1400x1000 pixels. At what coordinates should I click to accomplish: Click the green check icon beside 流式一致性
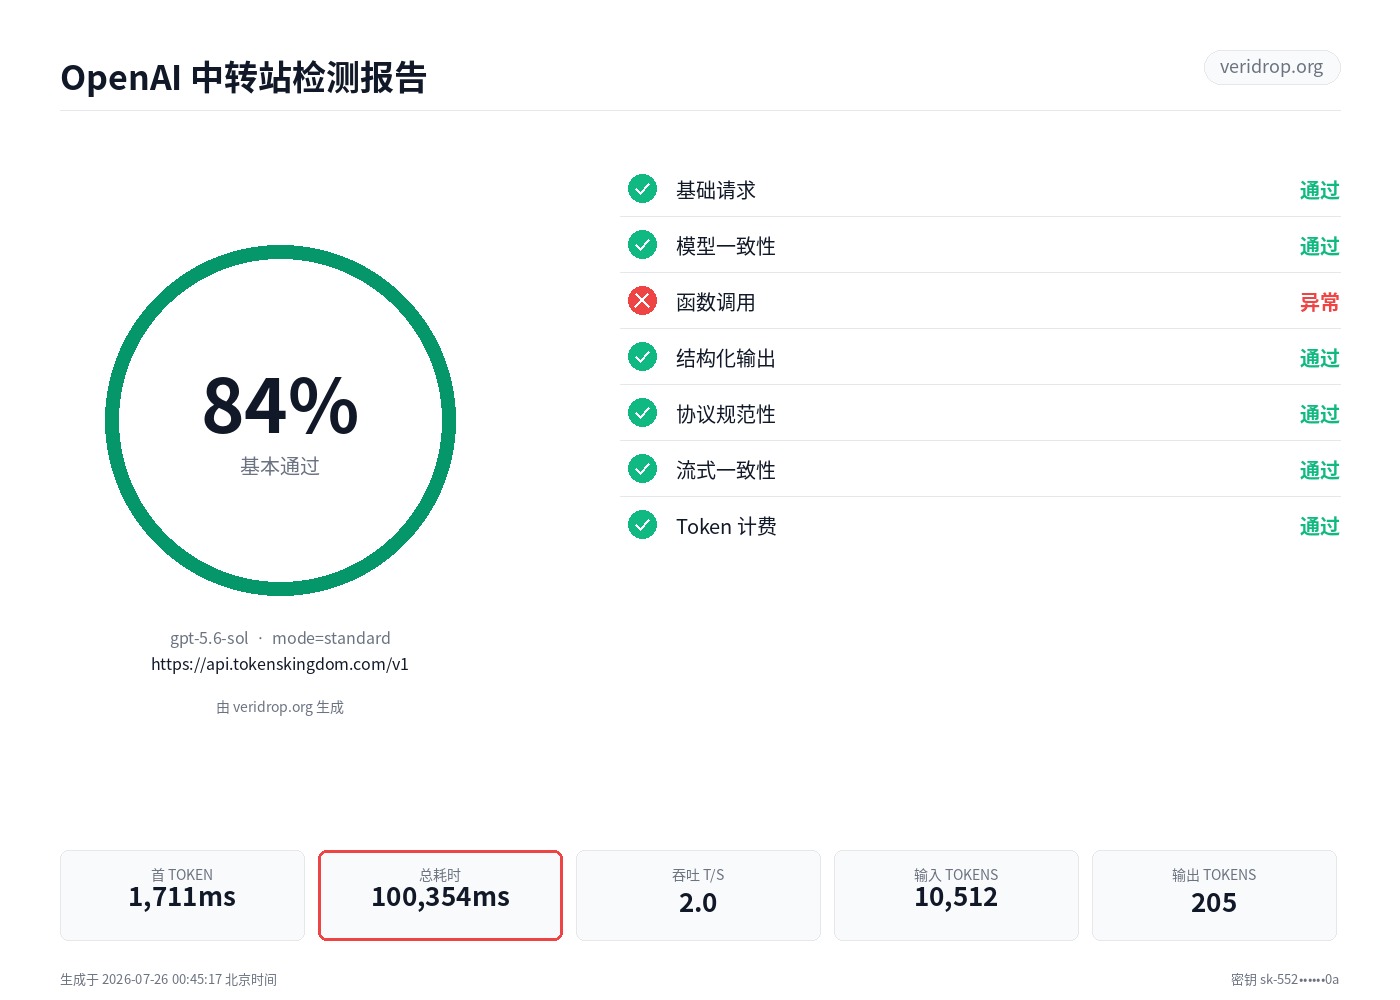click(x=642, y=468)
